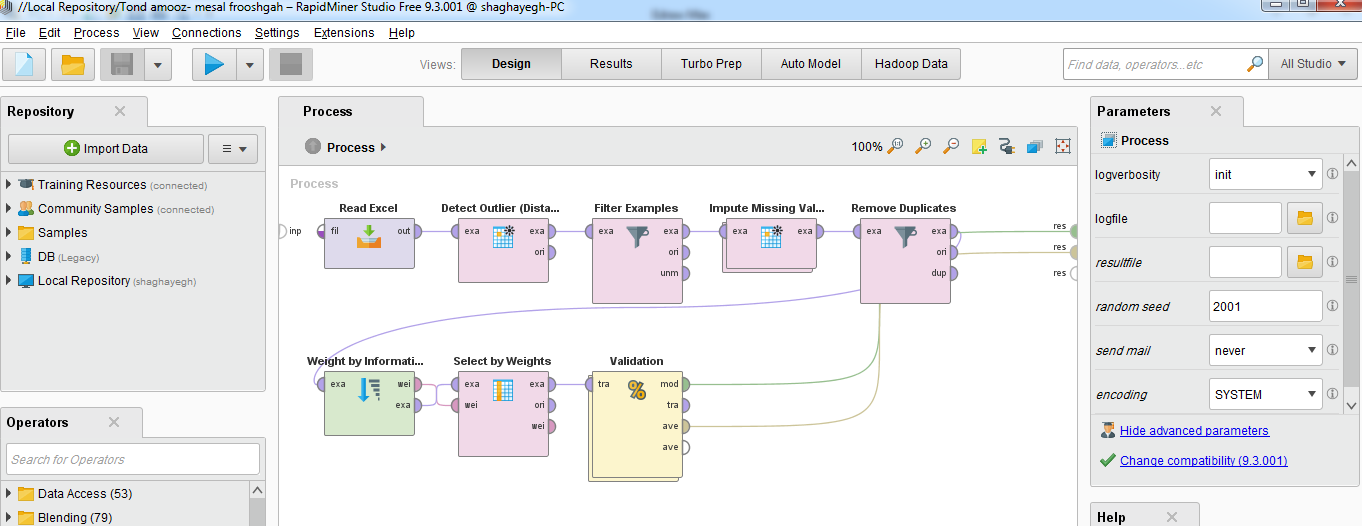
Task: Click the blue stacked operators layout icon
Action: click(1035, 146)
